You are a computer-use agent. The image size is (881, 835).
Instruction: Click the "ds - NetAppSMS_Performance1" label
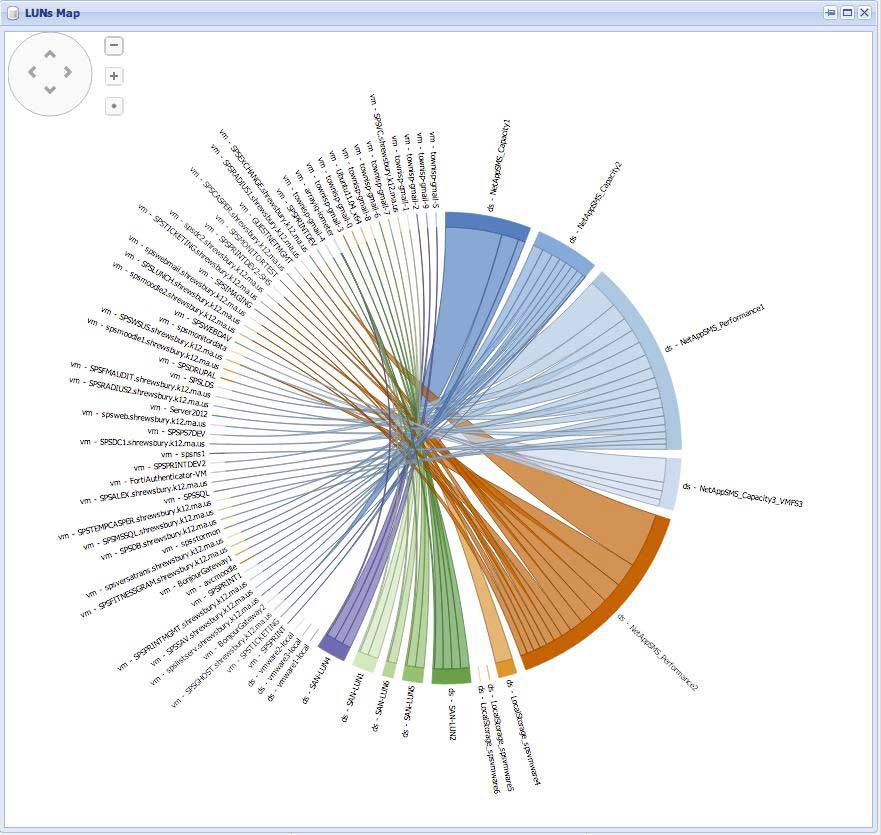pyautogui.click(x=715, y=328)
